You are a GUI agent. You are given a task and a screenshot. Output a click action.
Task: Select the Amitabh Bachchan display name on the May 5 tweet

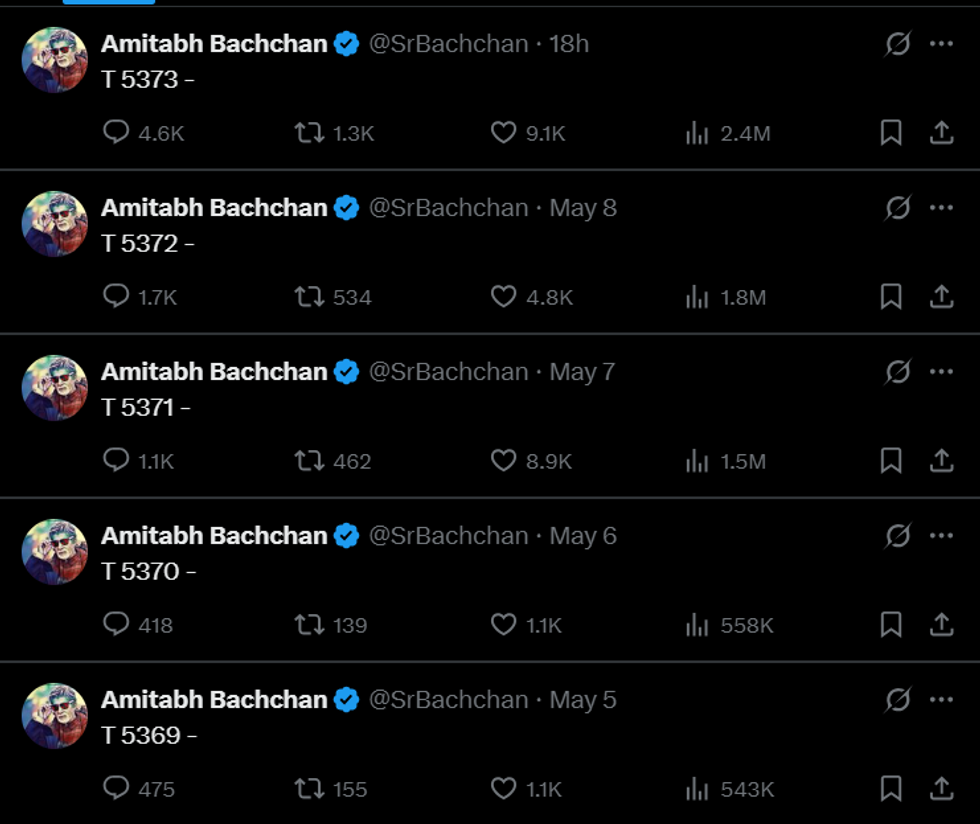(x=207, y=700)
